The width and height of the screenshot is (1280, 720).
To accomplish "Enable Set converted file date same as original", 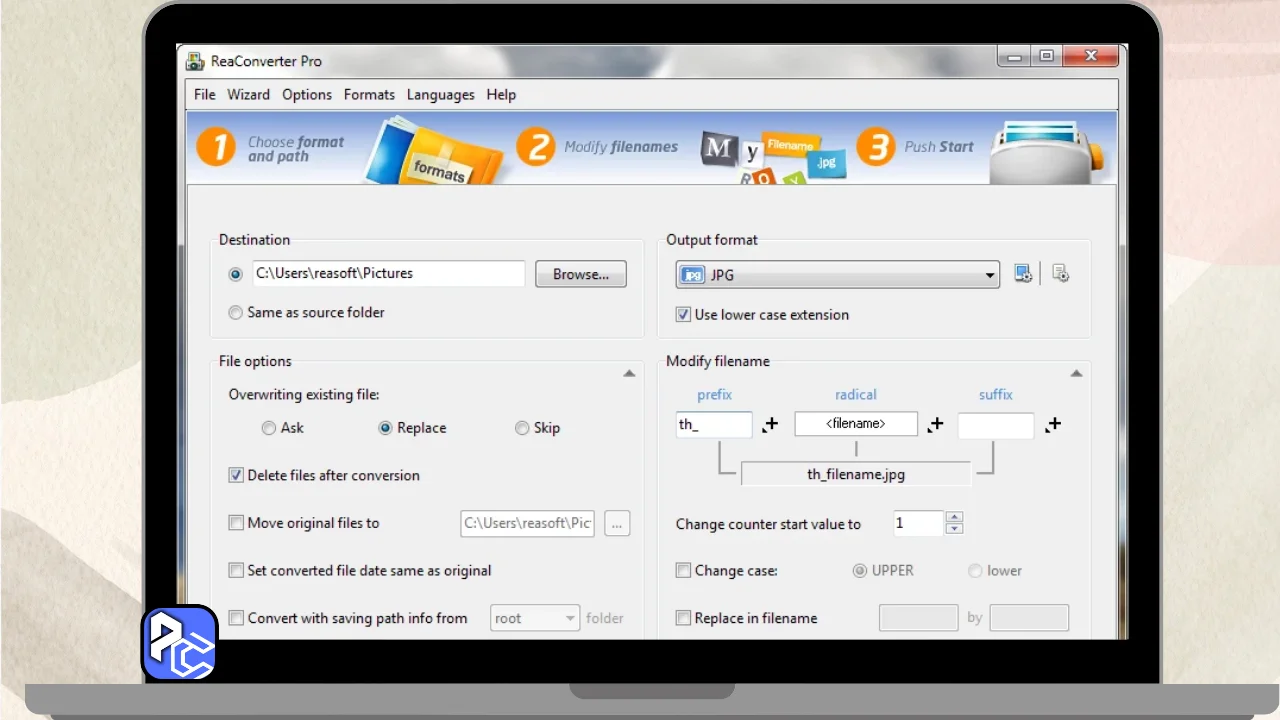I will 236,571.
